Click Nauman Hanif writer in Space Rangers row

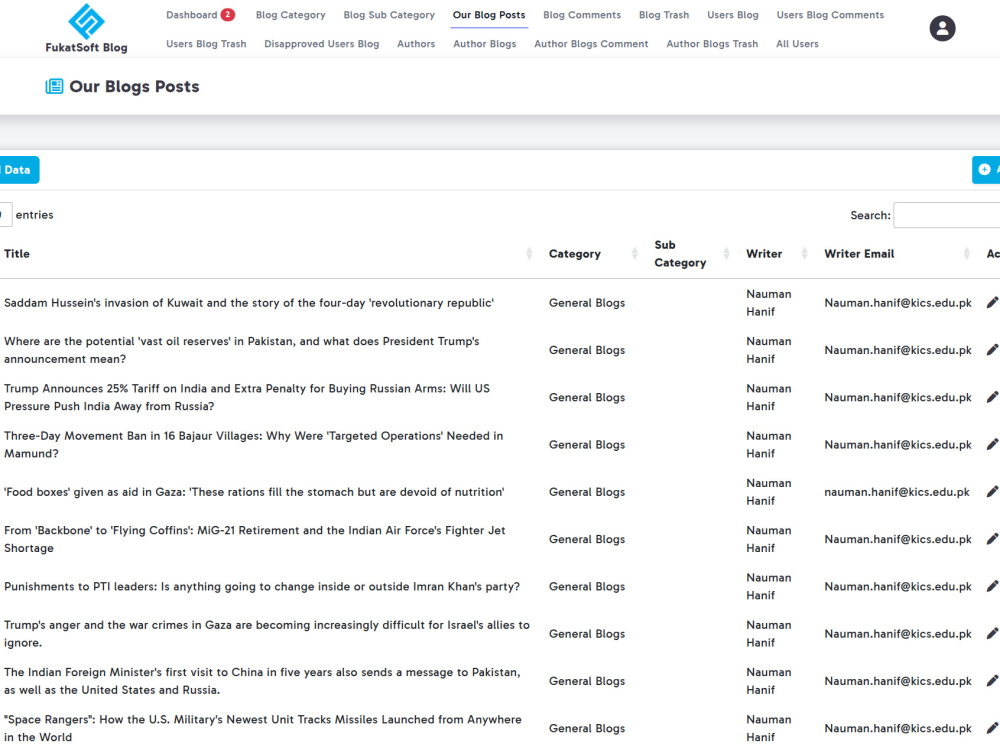pyautogui.click(x=768, y=728)
